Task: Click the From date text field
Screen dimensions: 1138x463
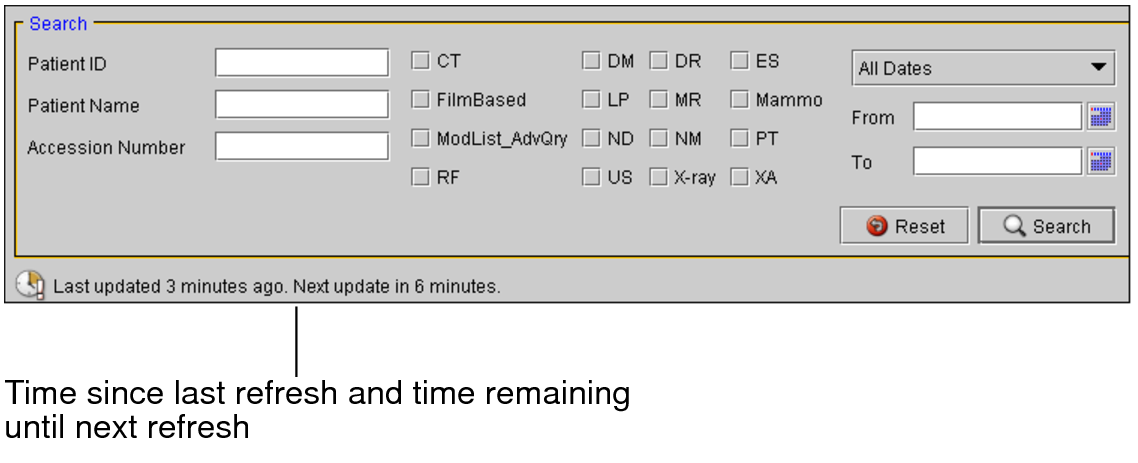Action: 997,117
